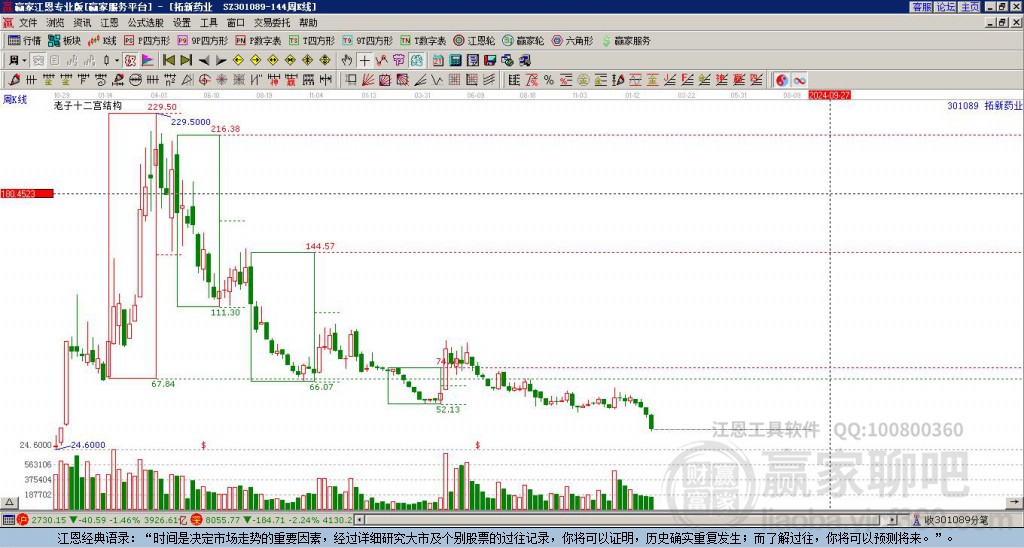
Task: Open the 帮助 menu
Action: coord(308,23)
